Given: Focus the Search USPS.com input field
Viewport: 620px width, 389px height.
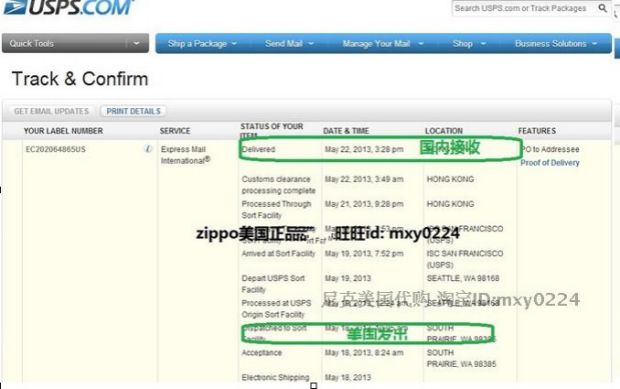Looking at the screenshot, I should tap(524, 8).
